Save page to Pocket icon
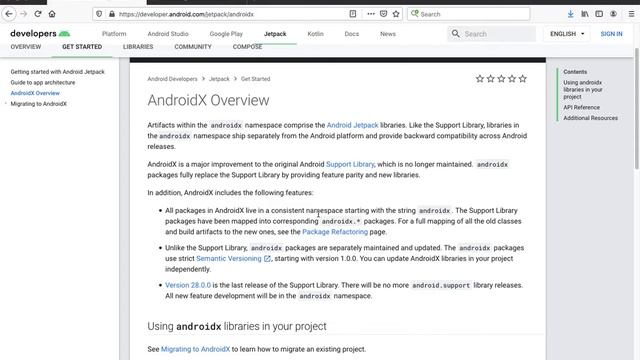The width and height of the screenshot is (640, 360). point(383,14)
